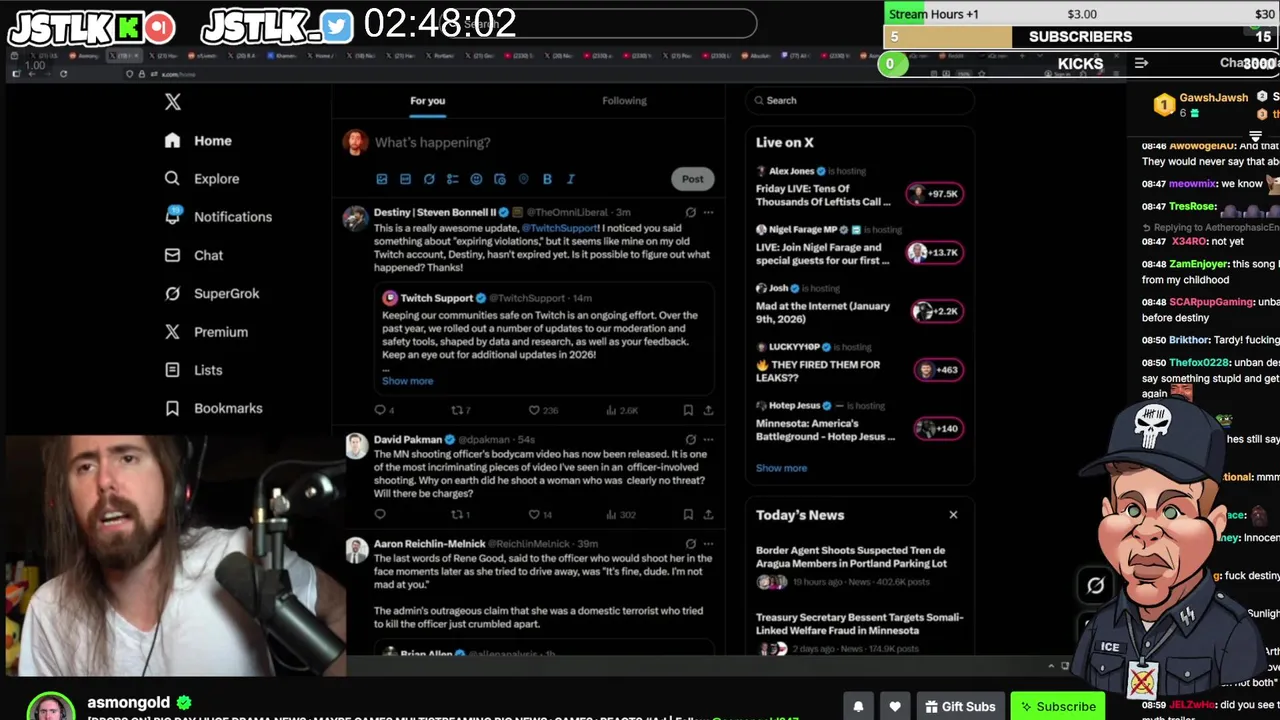
Task: Click the GIF icon in composer
Action: [405, 179]
